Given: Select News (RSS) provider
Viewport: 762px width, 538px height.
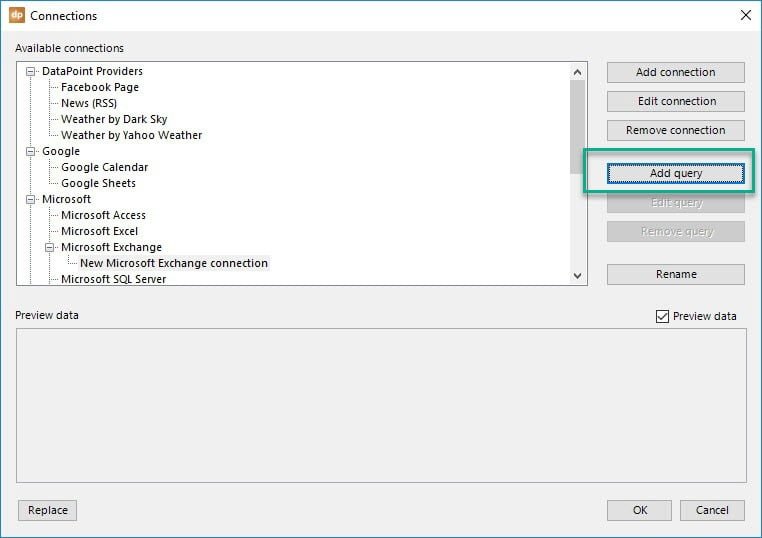Looking at the screenshot, I should point(89,103).
